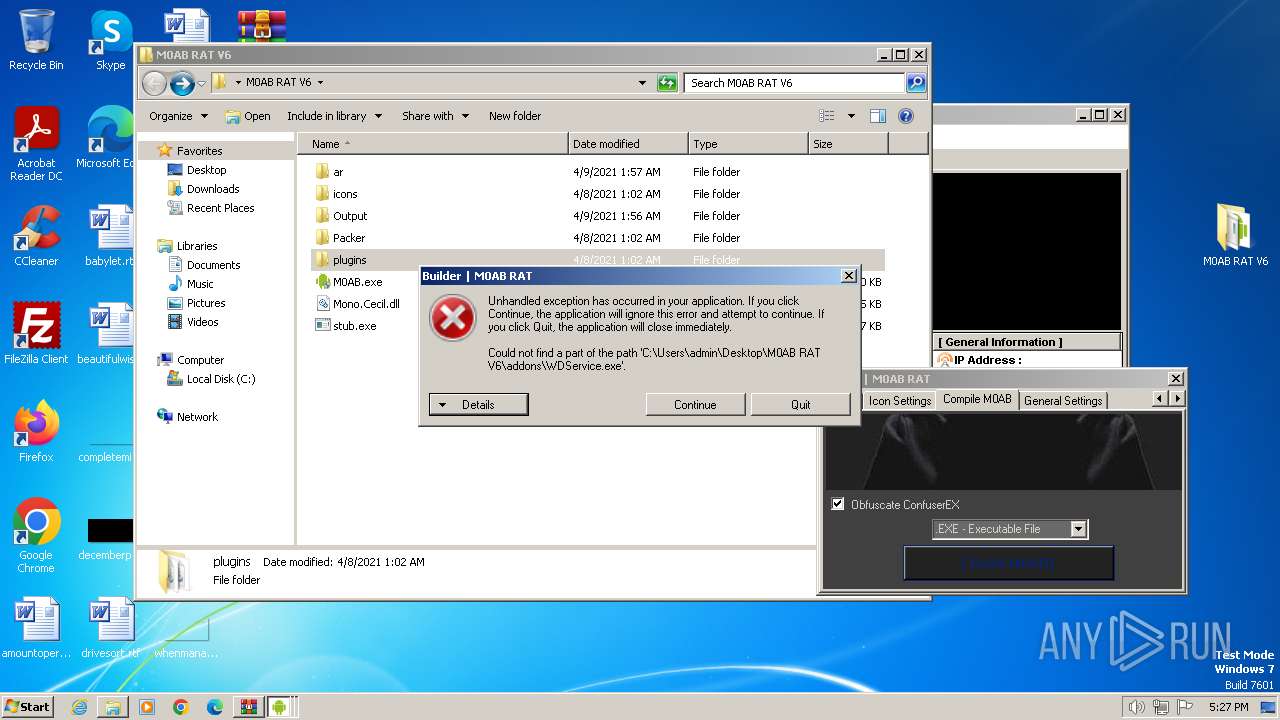Switch to the Icon Settings tab
Screen dimensions: 1280x720
coord(899,400)
